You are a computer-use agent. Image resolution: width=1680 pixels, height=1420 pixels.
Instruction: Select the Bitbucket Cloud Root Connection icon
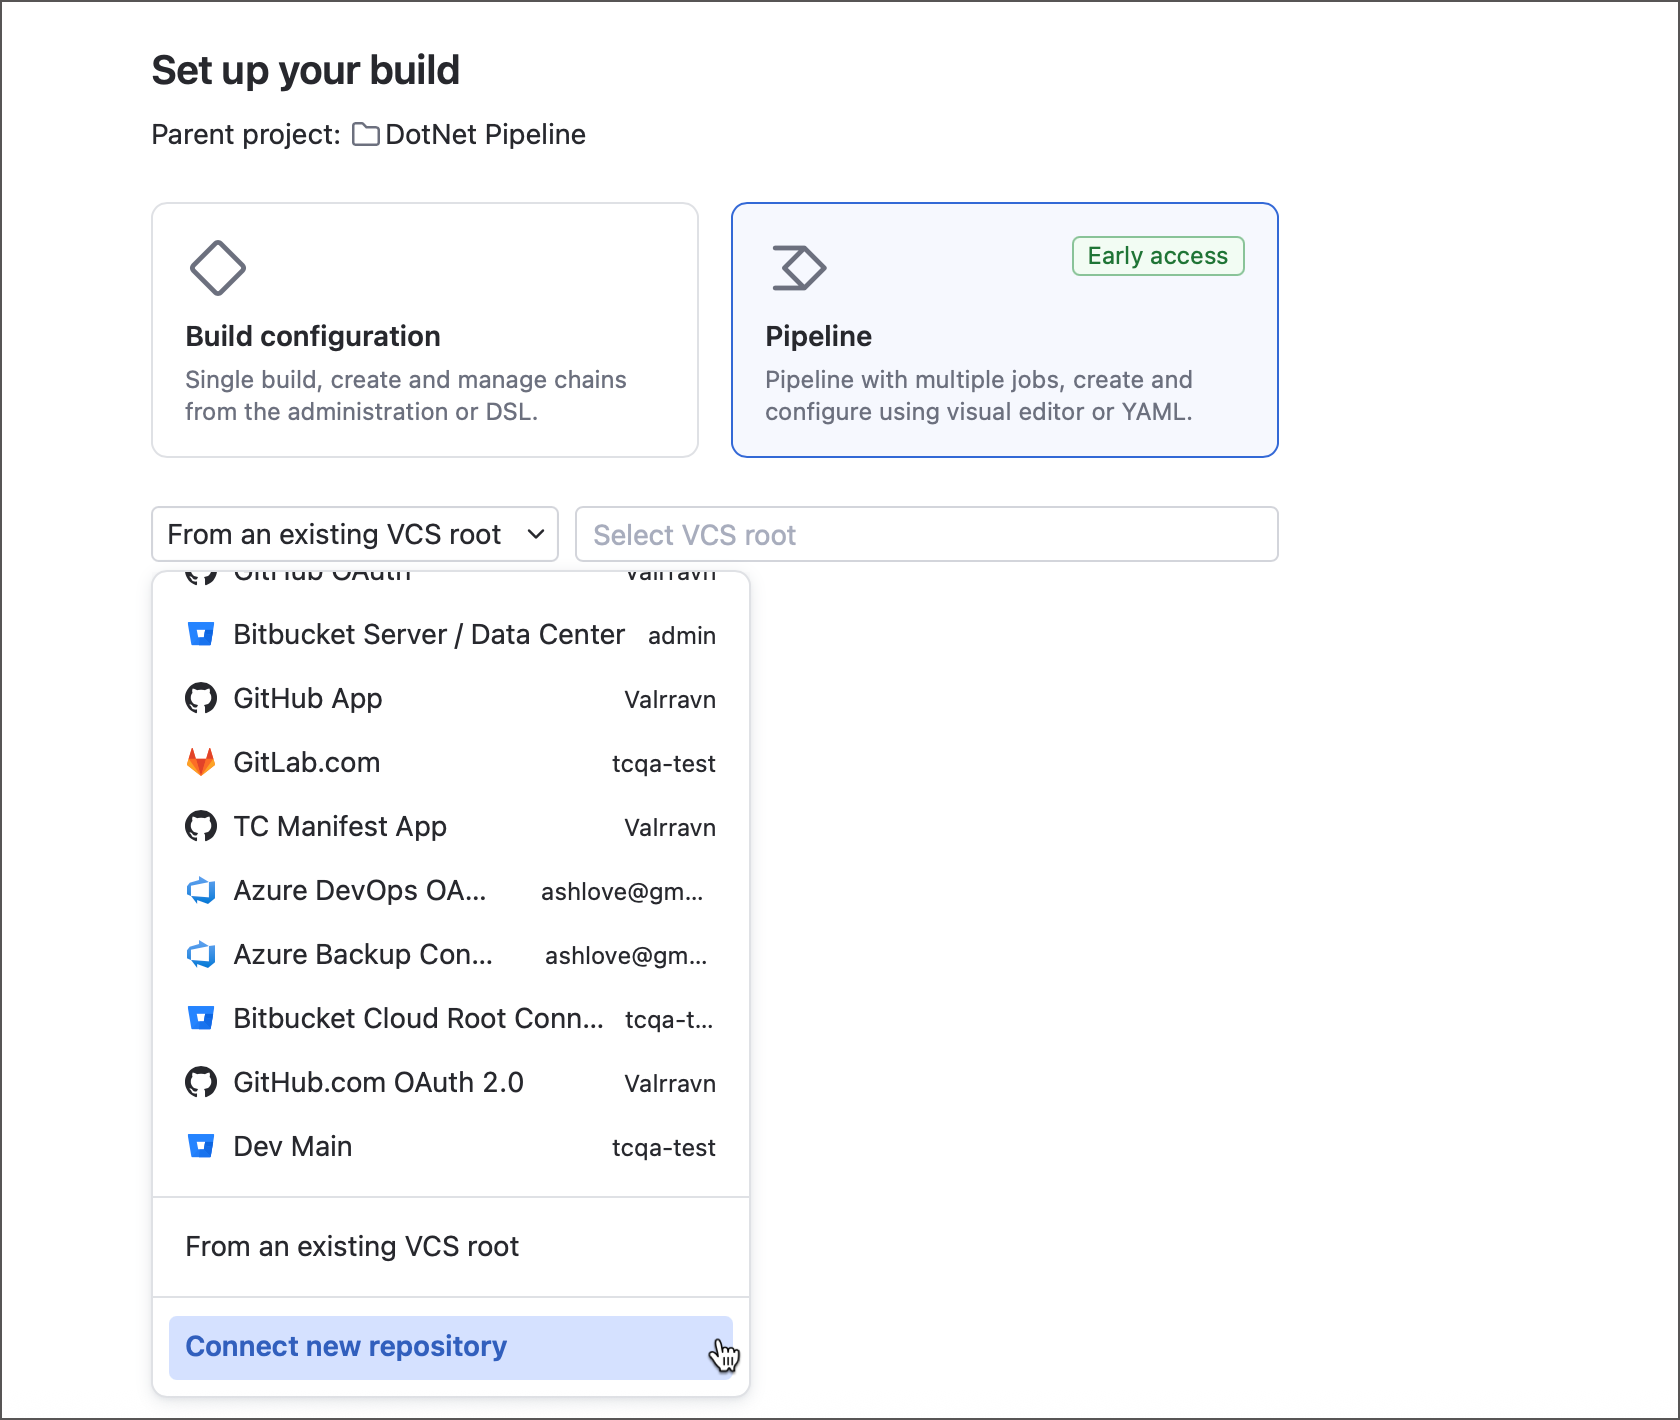(x=201, y=1018)
